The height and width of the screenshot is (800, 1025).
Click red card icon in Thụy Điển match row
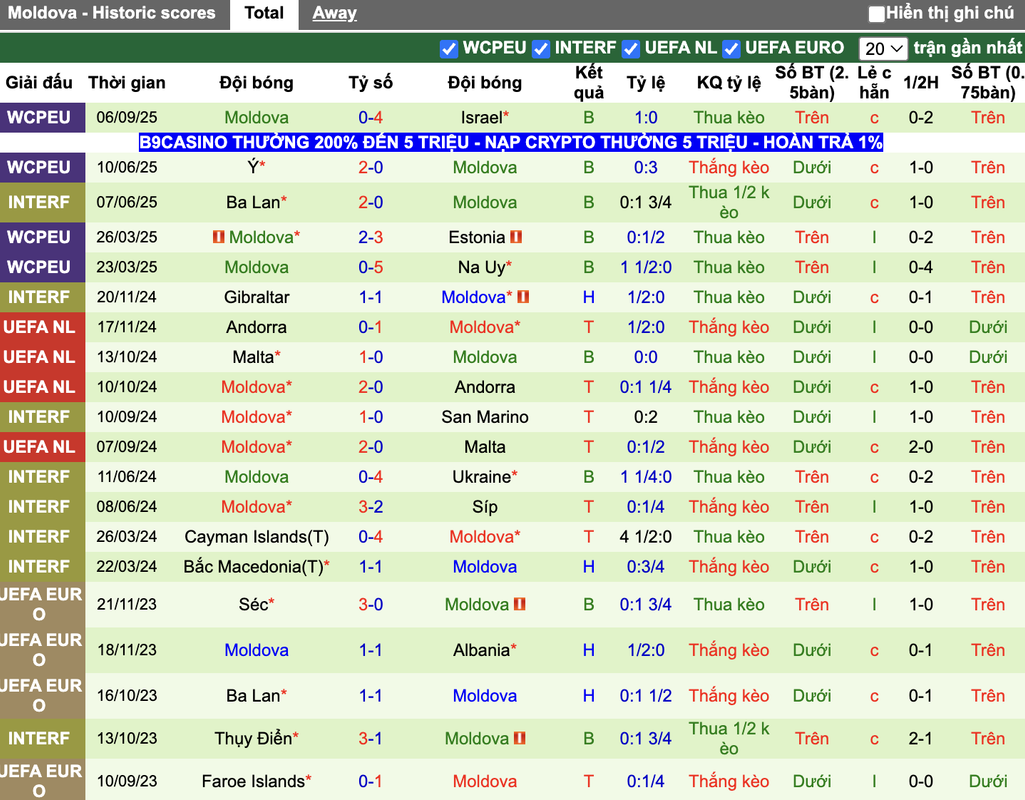(x=520, y=739)
